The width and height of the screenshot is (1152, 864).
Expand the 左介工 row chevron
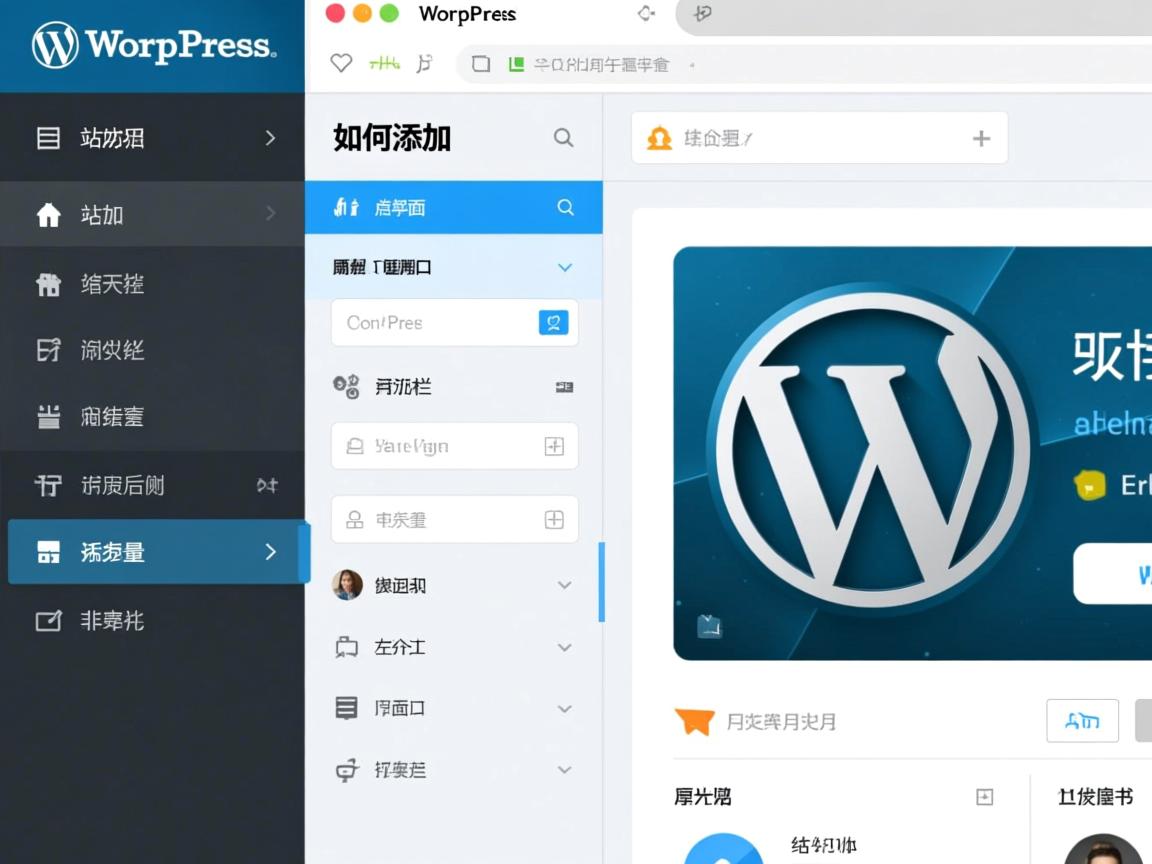coord(564,647)
